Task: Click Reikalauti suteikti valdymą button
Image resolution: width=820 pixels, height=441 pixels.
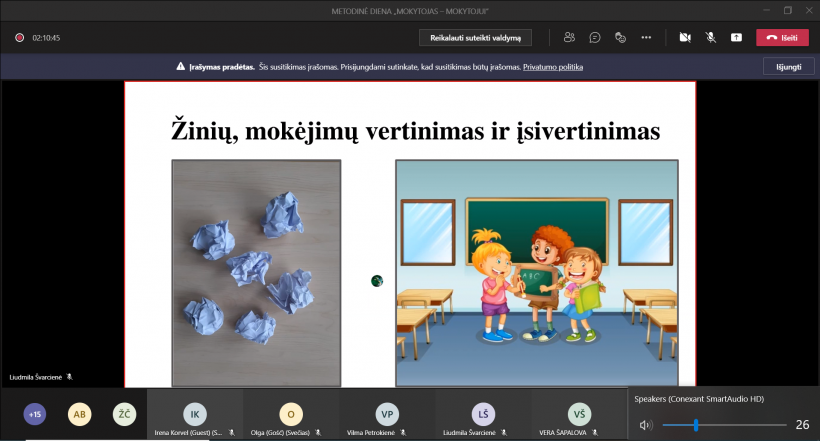Action: (x=475, y=37)
